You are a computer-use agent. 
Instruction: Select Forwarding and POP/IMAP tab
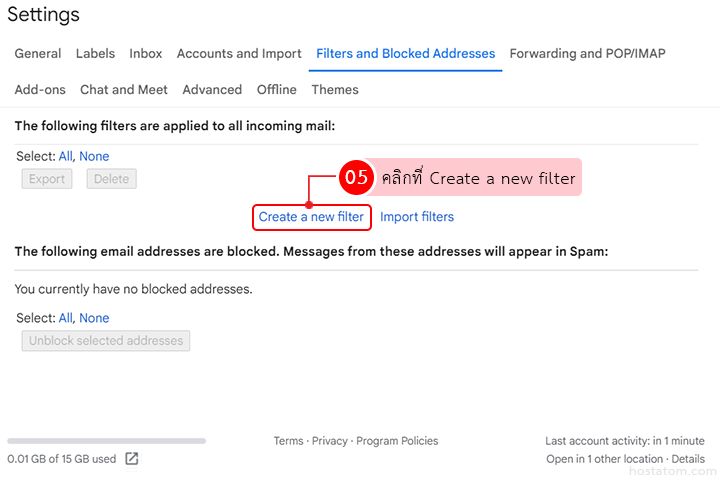pos(587,54)
